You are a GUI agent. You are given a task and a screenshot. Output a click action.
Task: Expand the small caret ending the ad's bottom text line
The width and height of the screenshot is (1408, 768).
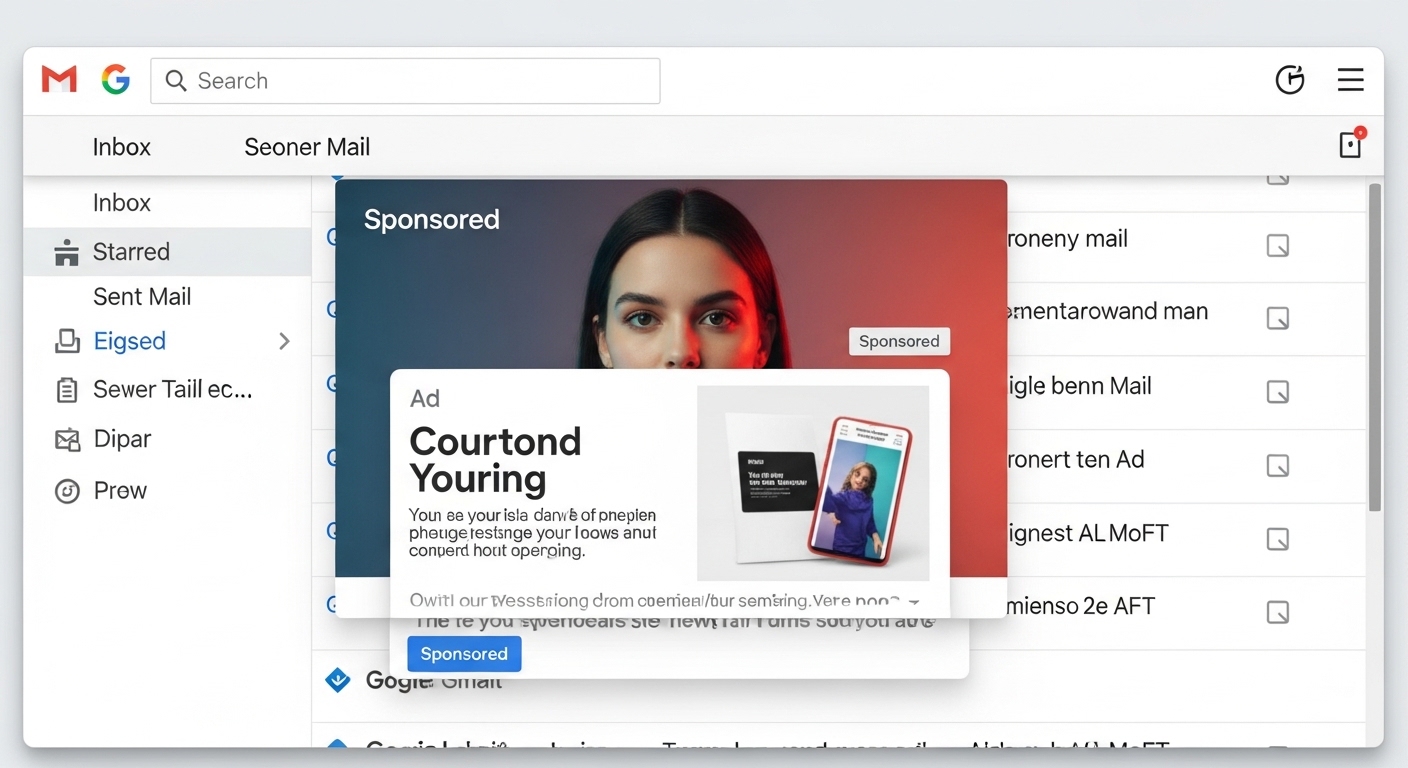tap(912, 602)
